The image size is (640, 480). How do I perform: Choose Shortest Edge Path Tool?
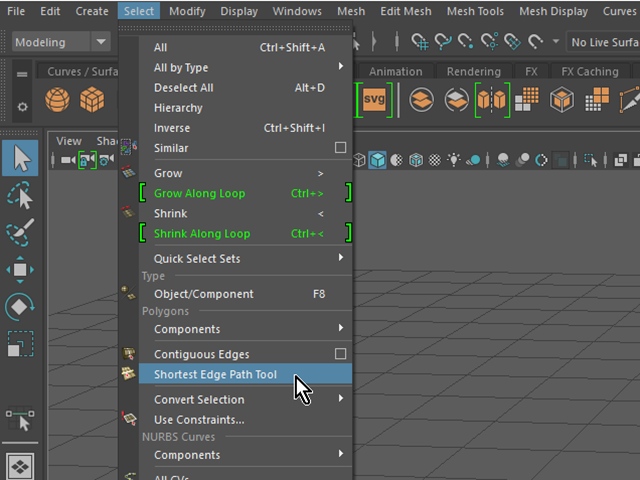(245, 374)
